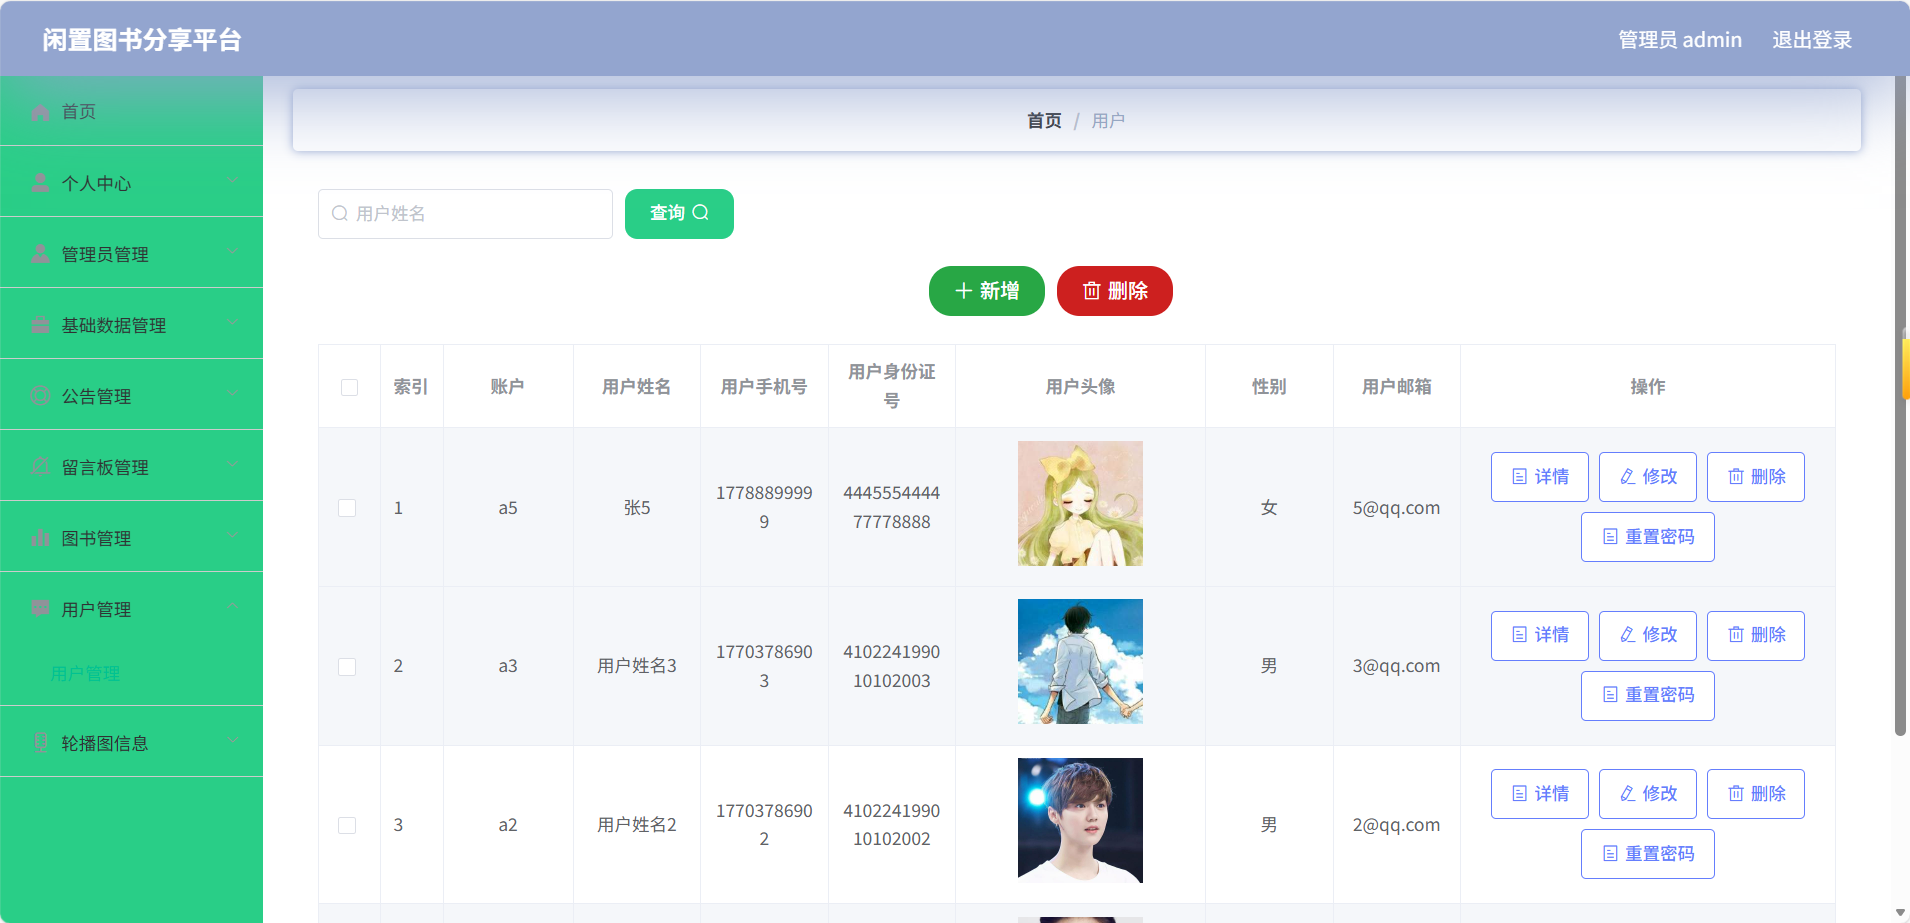Viewport: 1910px width, 923px height.
Task: Click the 账户 column header
Action: coord(508,387)
